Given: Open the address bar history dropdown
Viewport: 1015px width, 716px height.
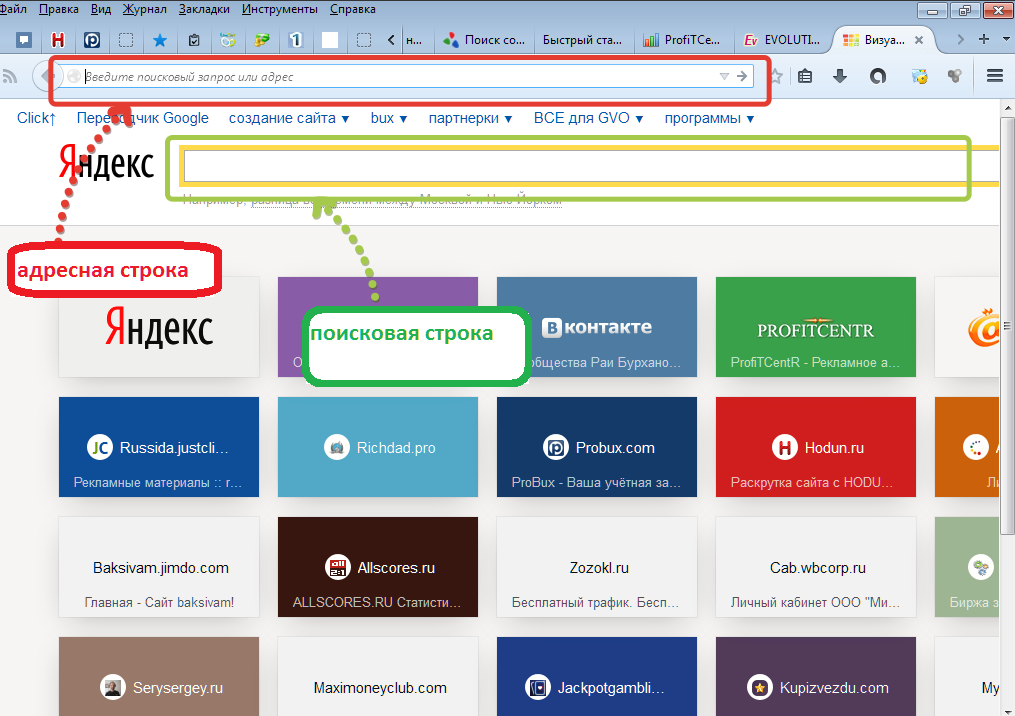Looking at the screenshot, I should pyautogui.click(x=724, y=76).
